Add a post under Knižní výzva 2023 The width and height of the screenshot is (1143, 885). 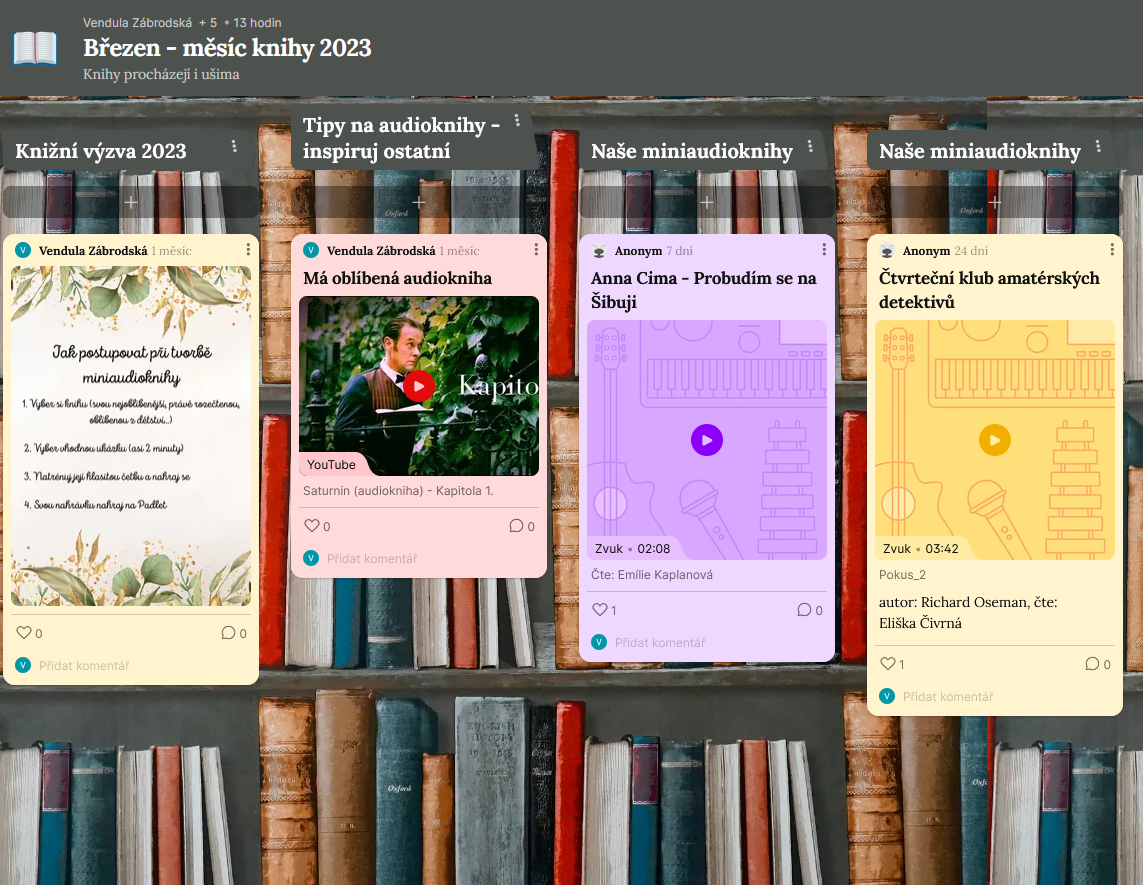[x=131, y=202]
